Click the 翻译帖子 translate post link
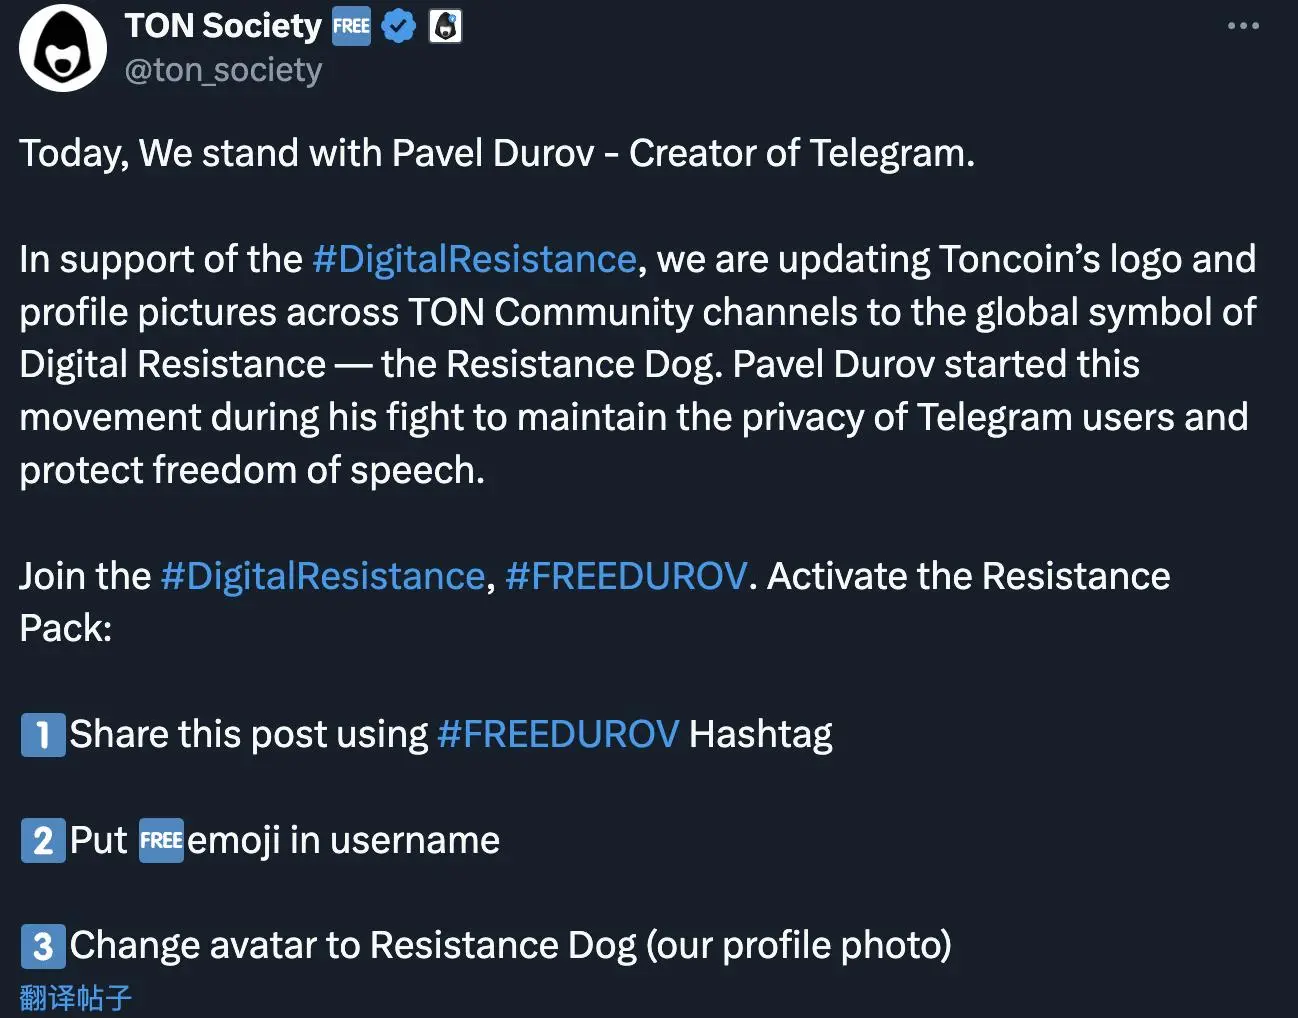Screen dimensions: 1298x1018 tap(76, 997)
